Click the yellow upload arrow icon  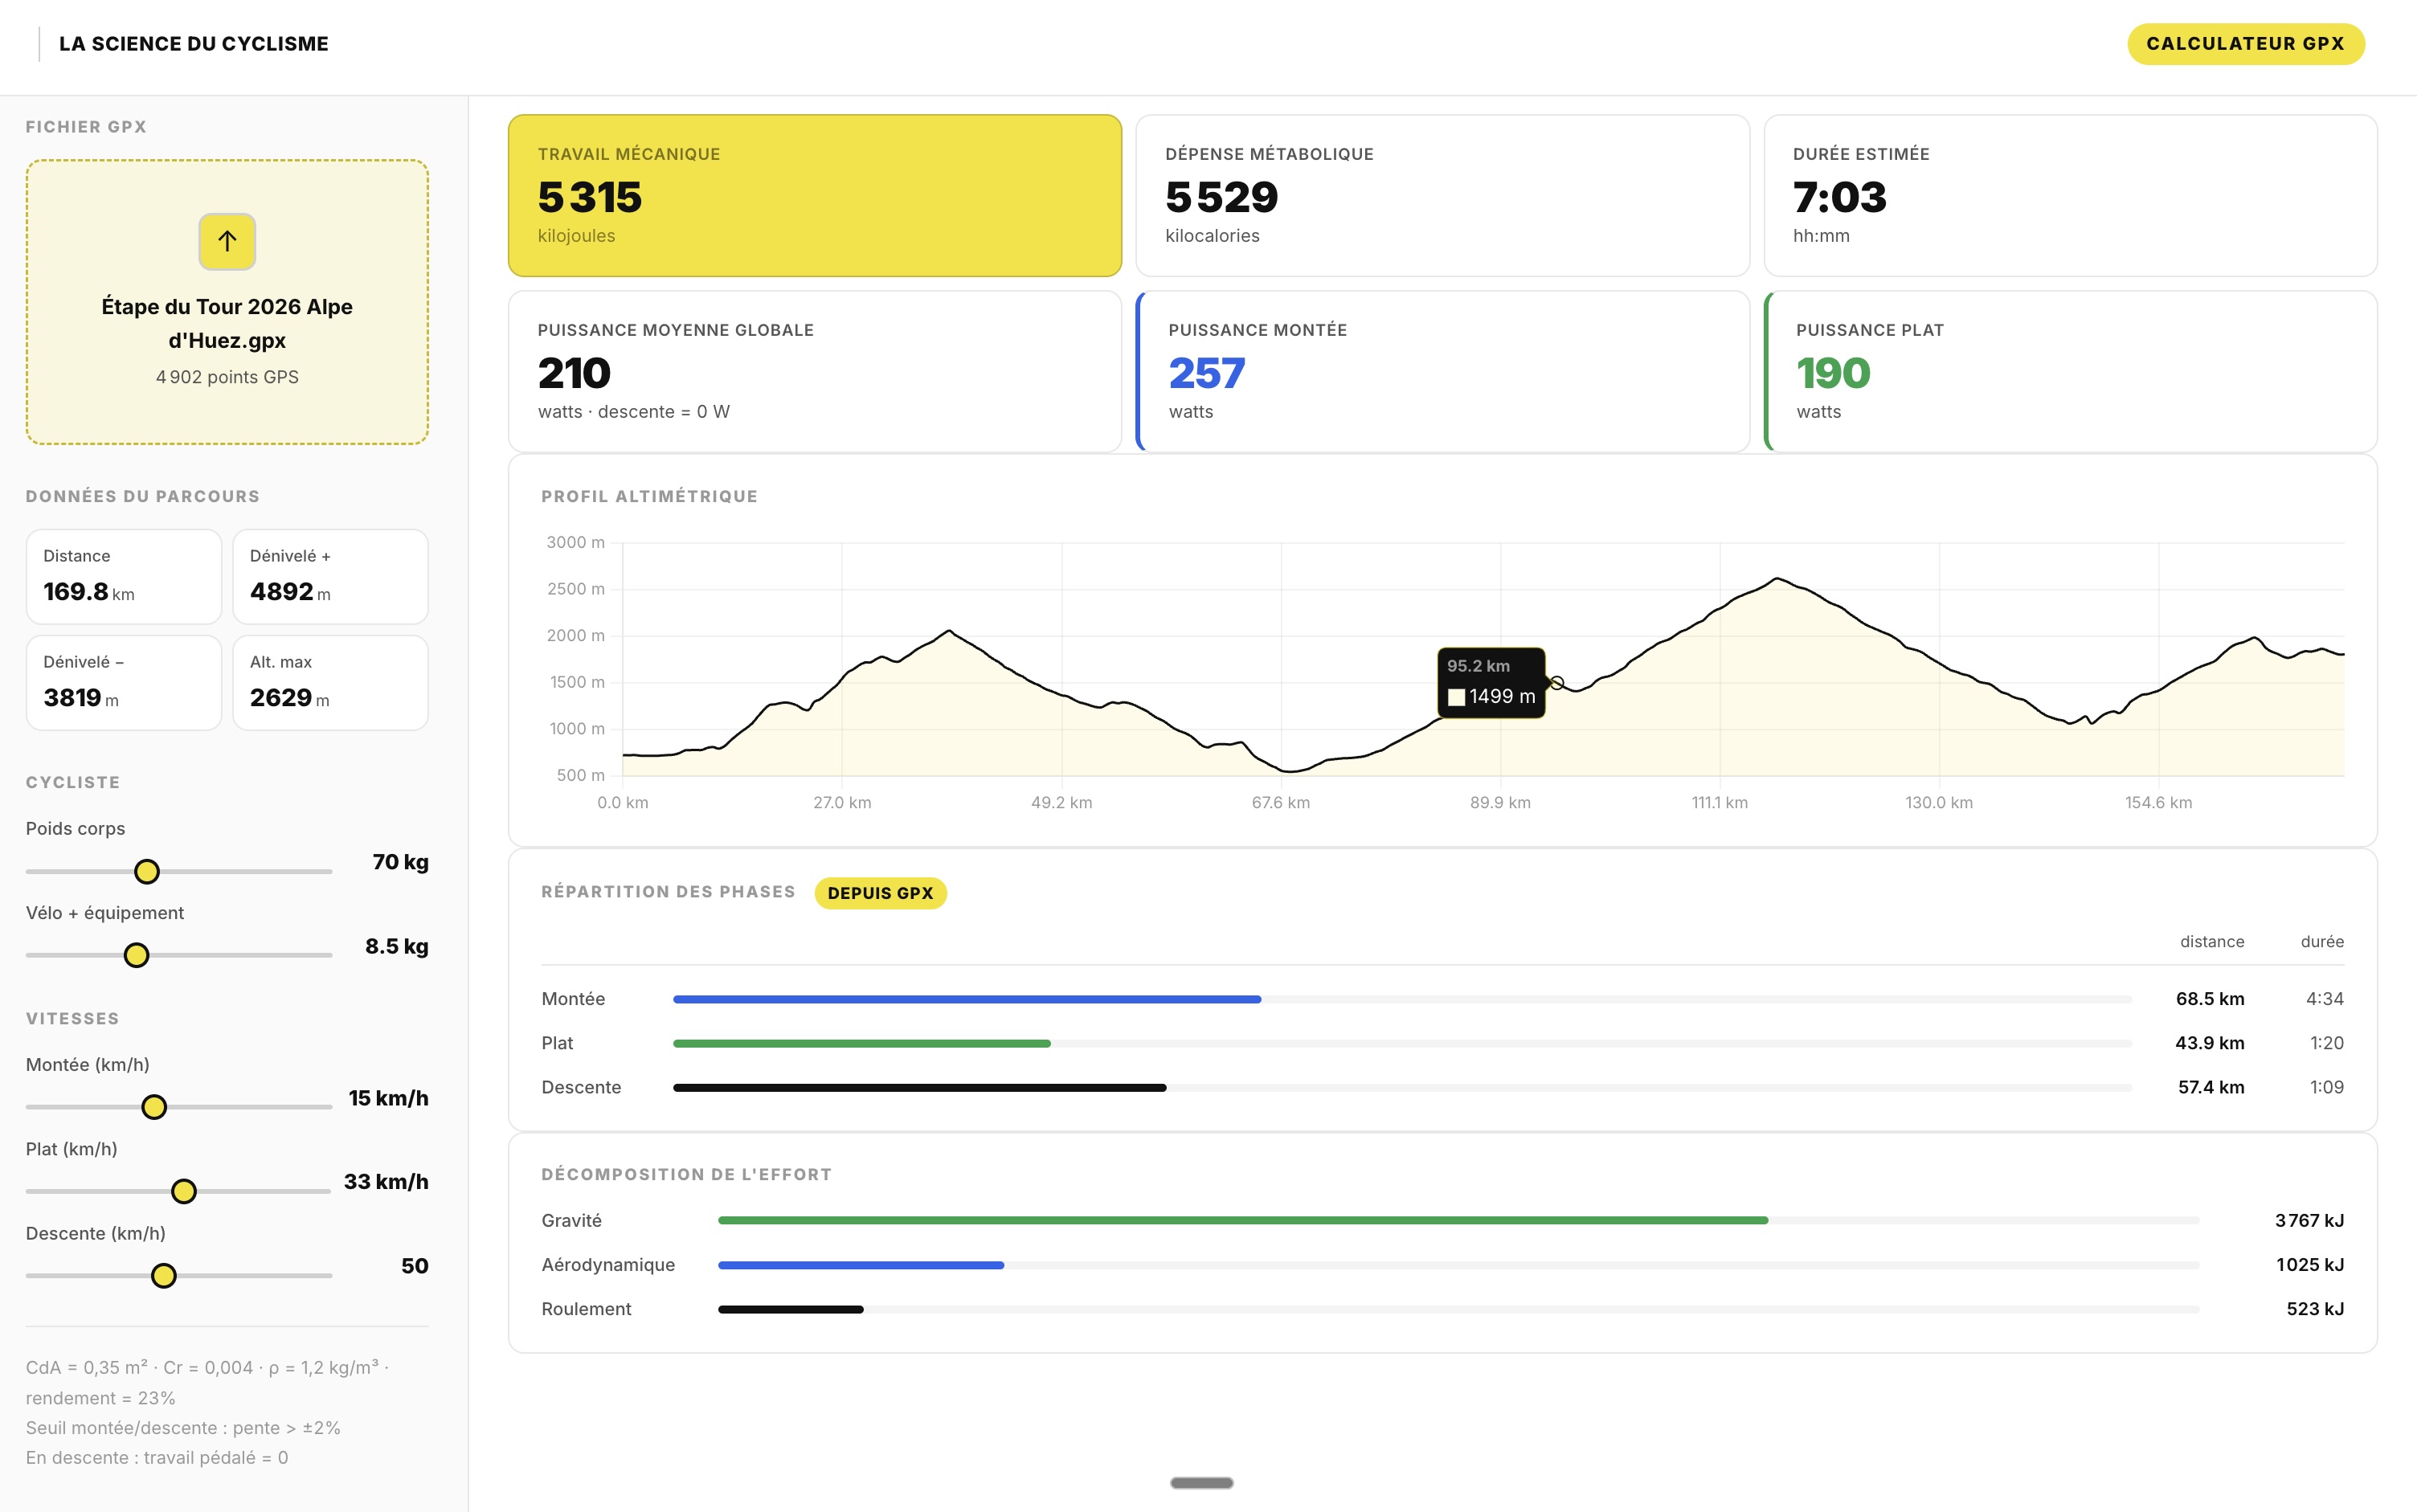tap(227, 241)
